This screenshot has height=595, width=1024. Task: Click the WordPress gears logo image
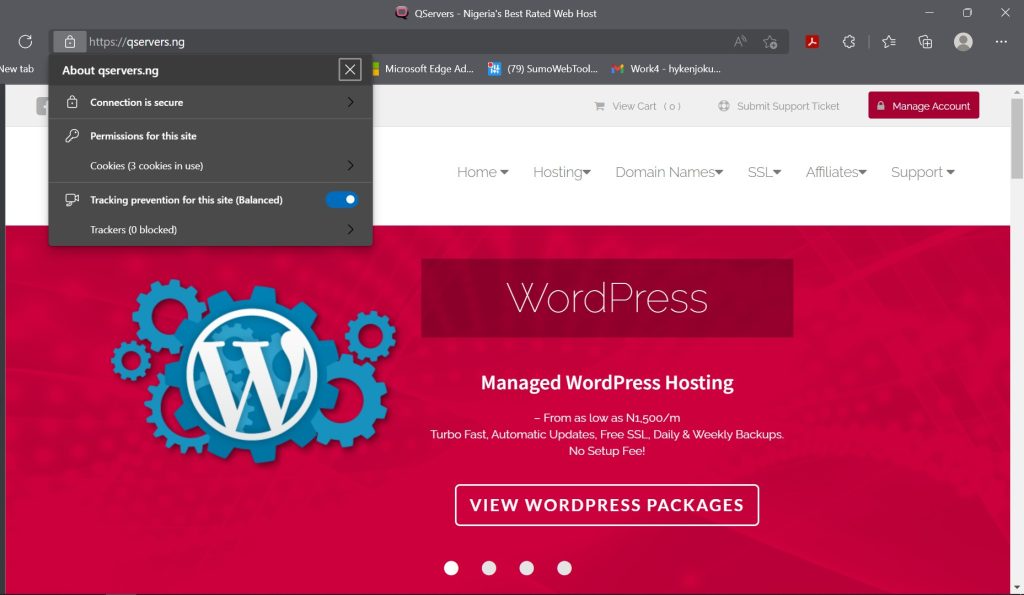253,371
